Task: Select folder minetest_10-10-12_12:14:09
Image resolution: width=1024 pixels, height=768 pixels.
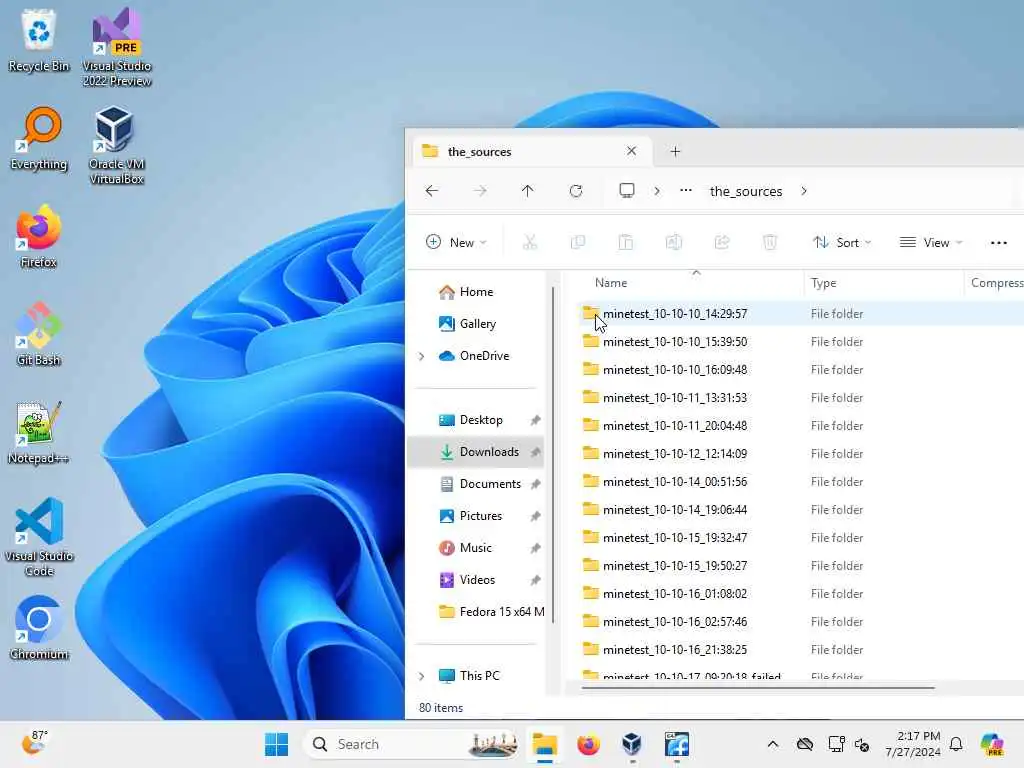Action: point(675,454)
